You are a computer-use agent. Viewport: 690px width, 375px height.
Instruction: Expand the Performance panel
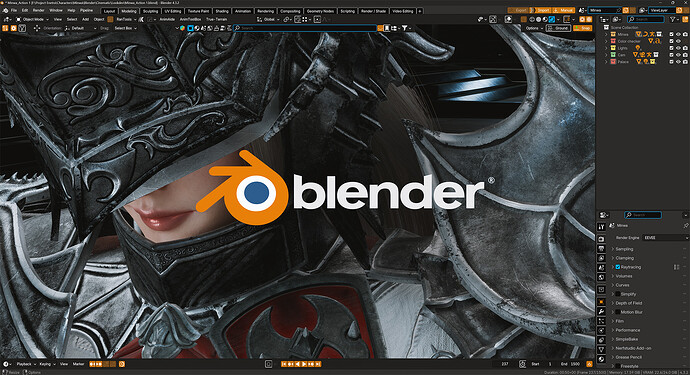point(628,330)
